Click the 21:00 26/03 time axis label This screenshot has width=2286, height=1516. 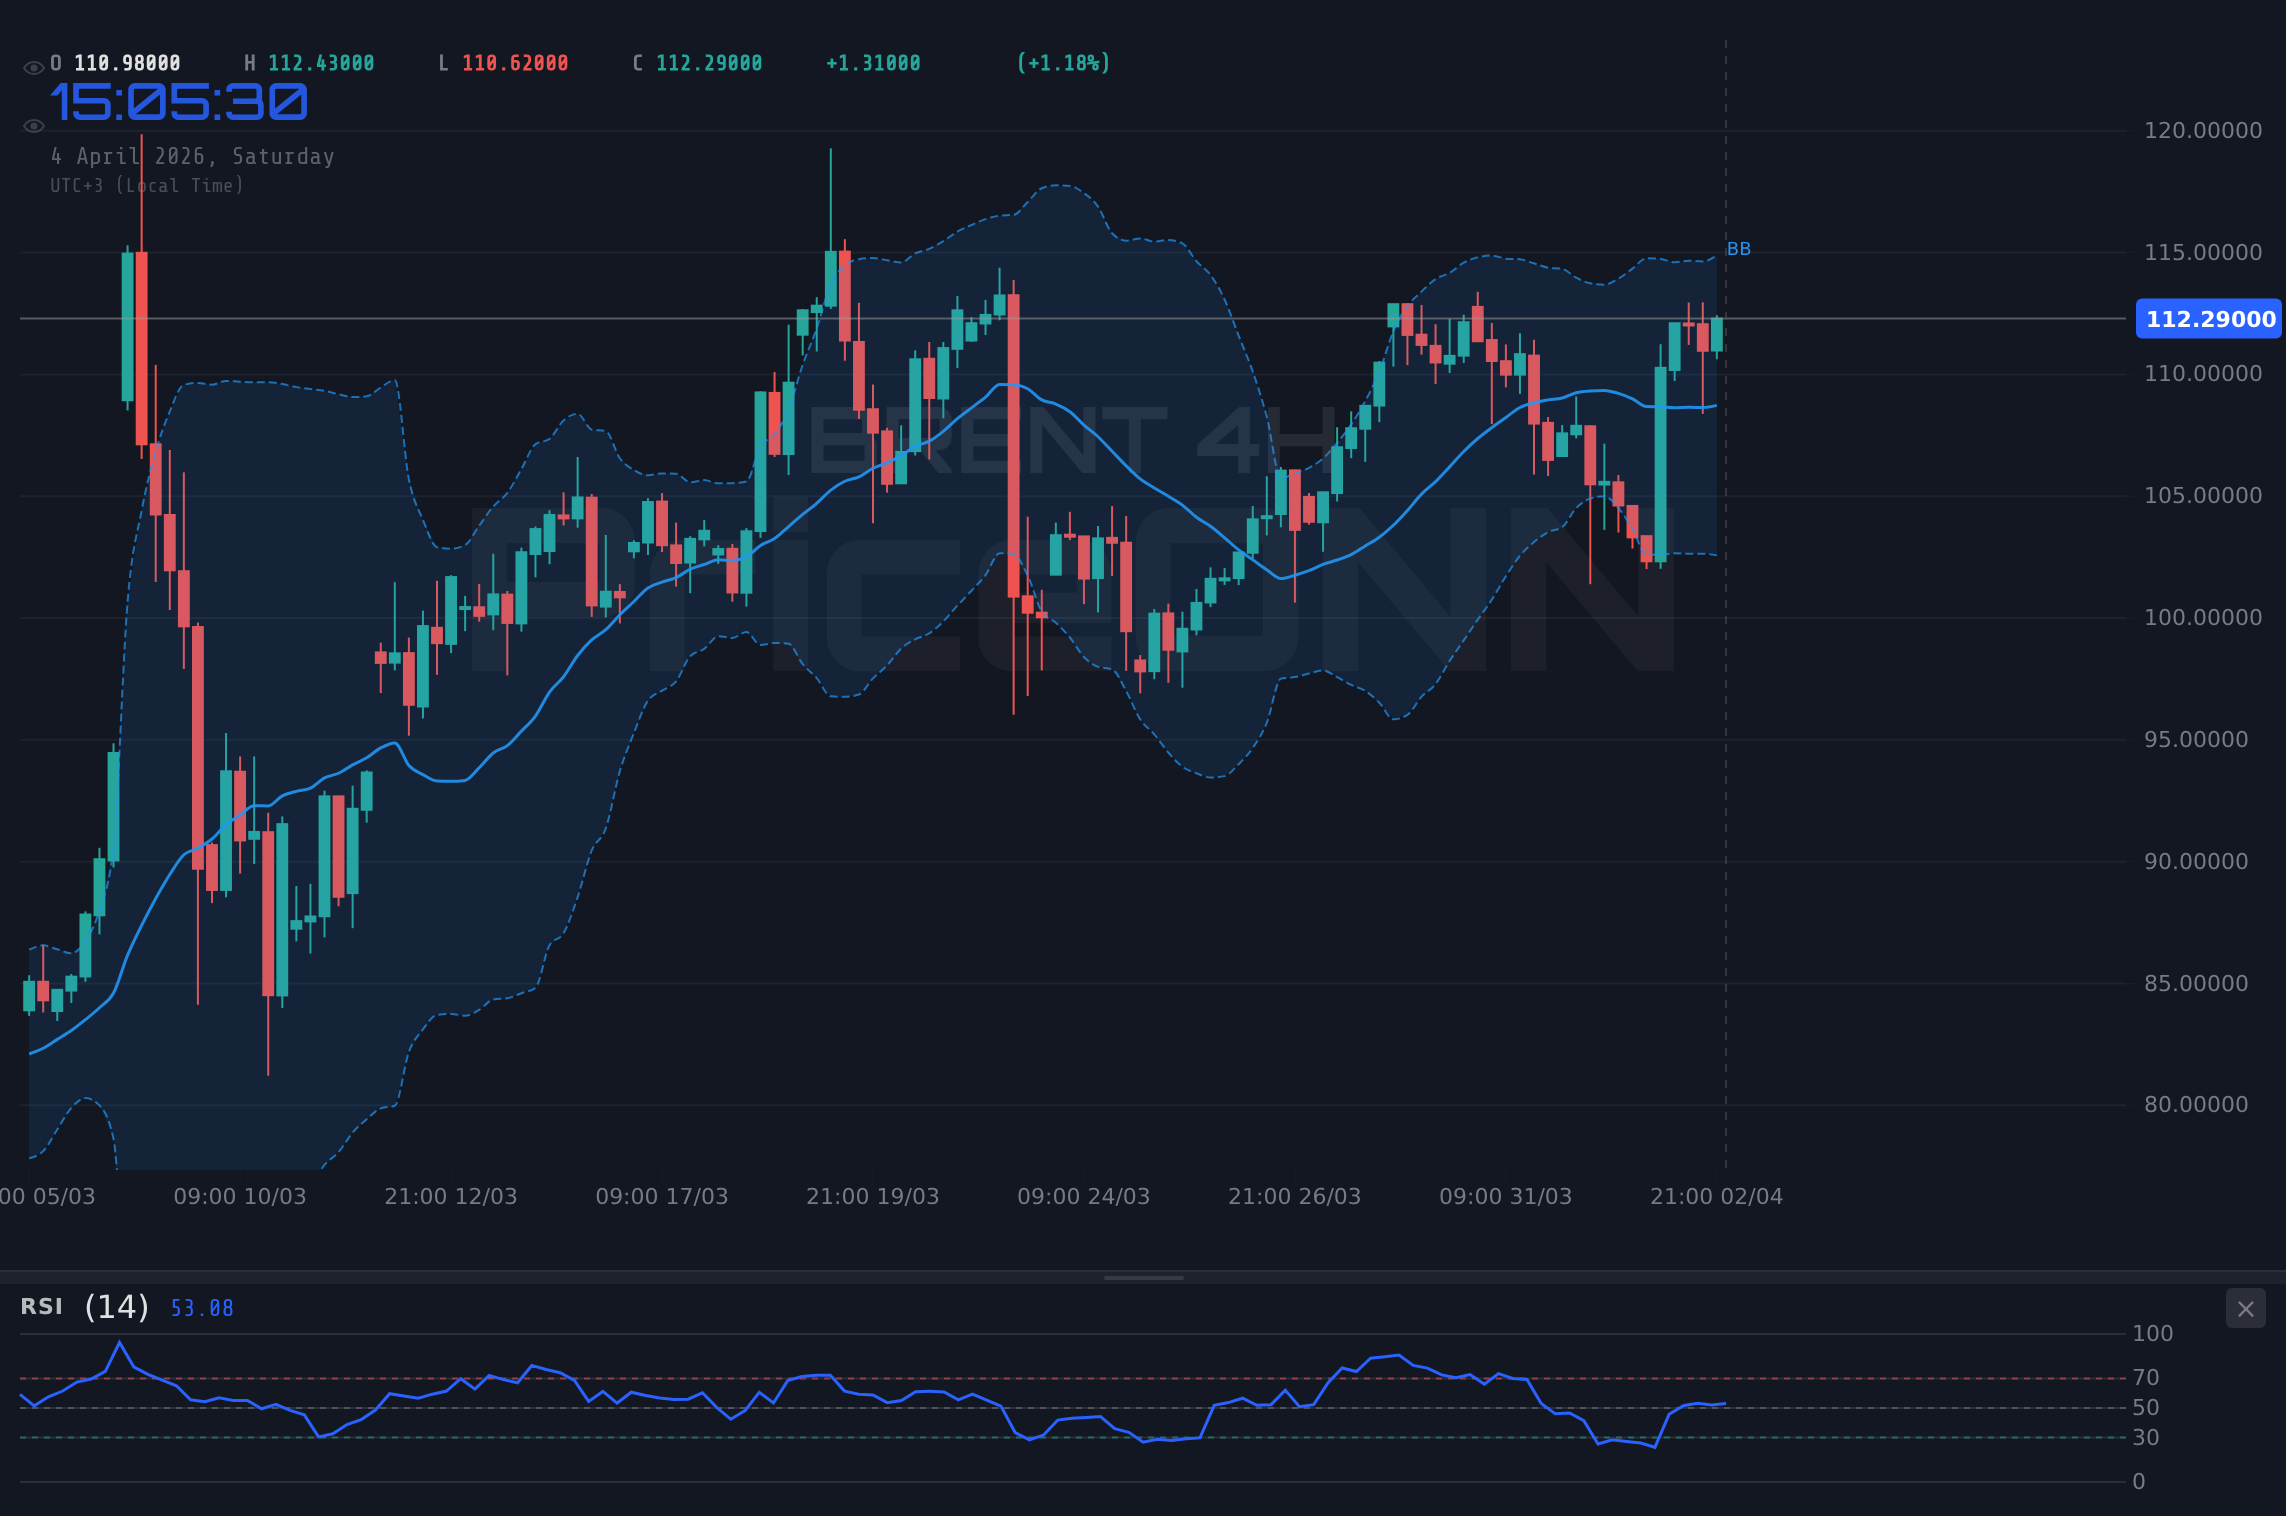[1295, 1197]
